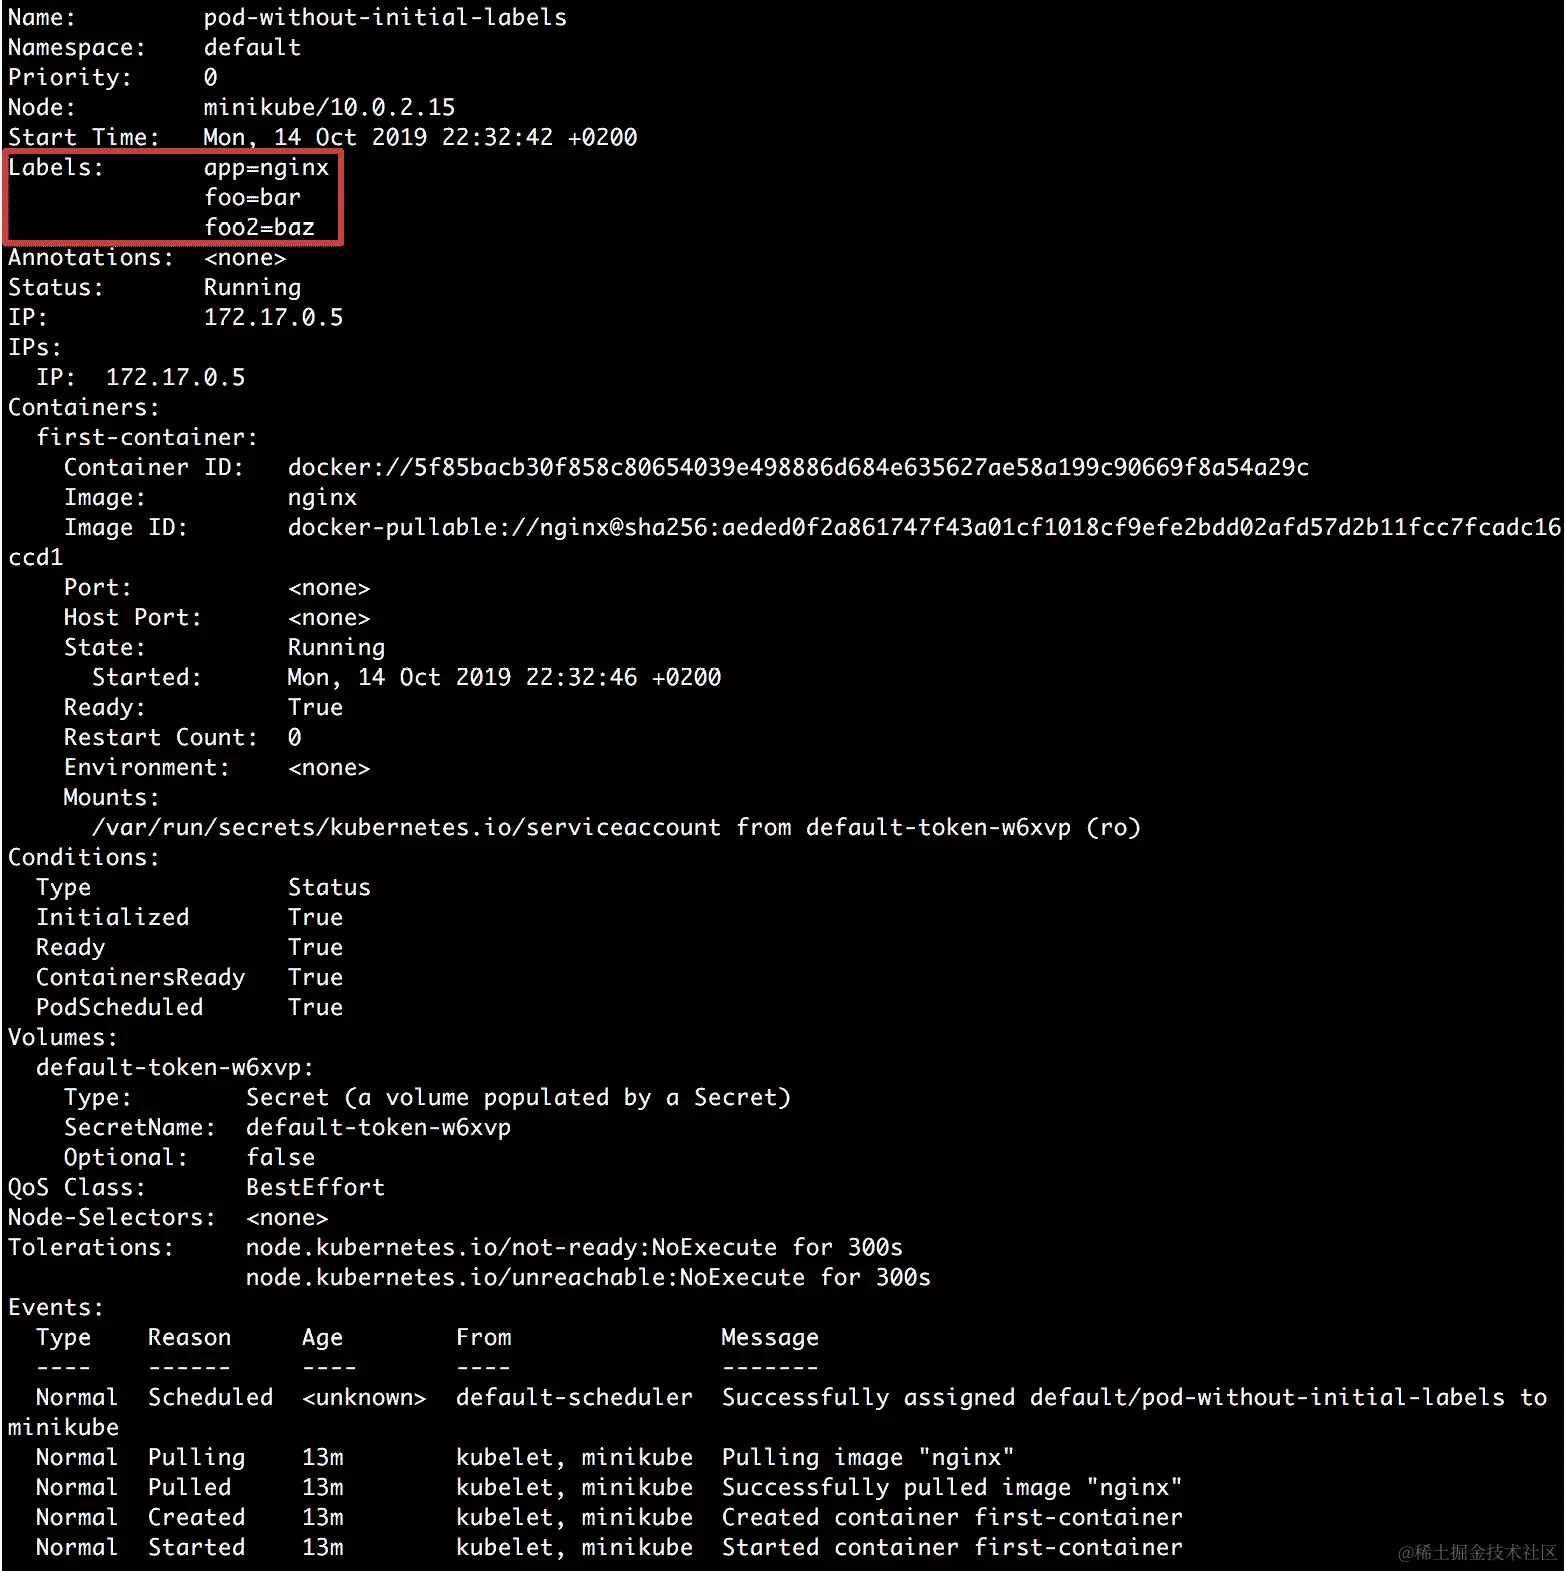The width and height of the screenshot is (1566, 1571).
Task: Click the Started time '22:32:46 +0200'
Action: coord(623,677)
